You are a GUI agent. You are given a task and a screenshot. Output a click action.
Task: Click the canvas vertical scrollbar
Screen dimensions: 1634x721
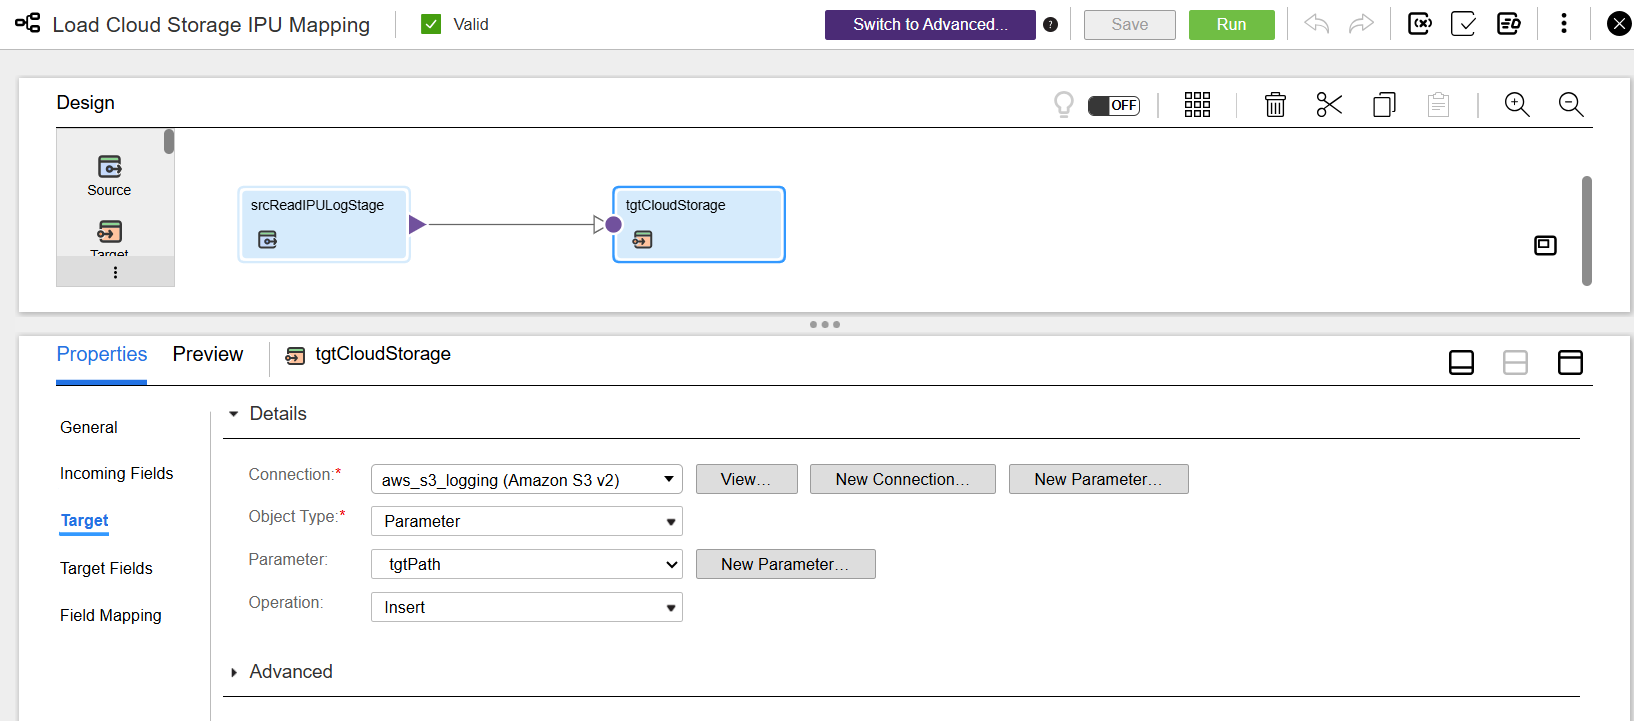pos(1586,231)
